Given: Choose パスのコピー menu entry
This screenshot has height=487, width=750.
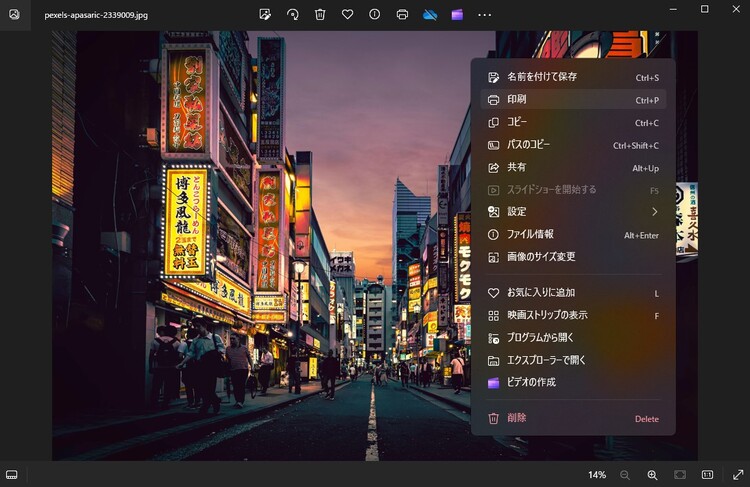Looking at the screenshot, I should pos(573,145).
